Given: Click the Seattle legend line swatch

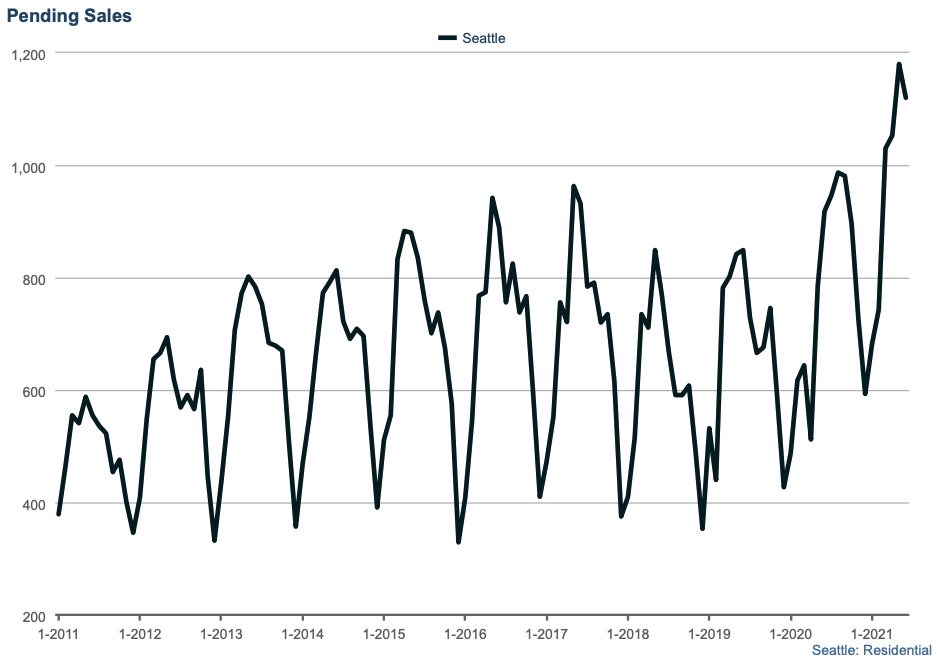Looking at the screenshot, I should click(447, 38).
